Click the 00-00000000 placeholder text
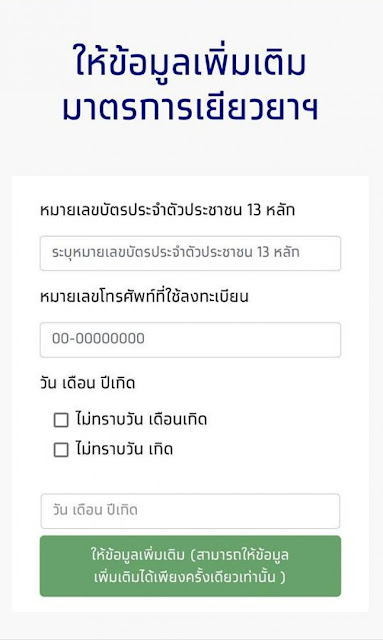This screenshot has width=383, height=640. coord(98,338)
